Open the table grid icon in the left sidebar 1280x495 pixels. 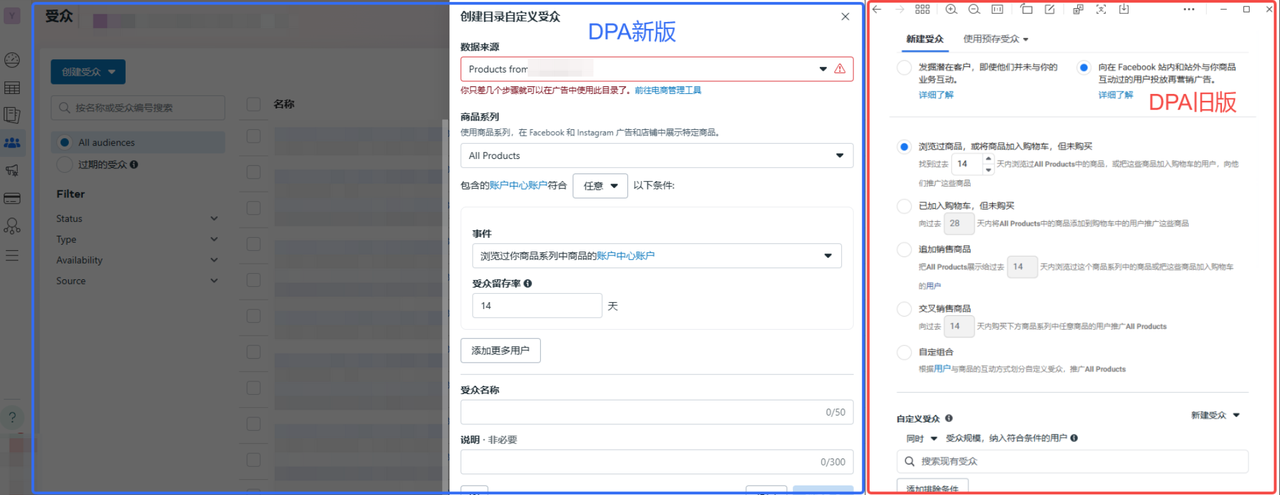tap(12, 89)
